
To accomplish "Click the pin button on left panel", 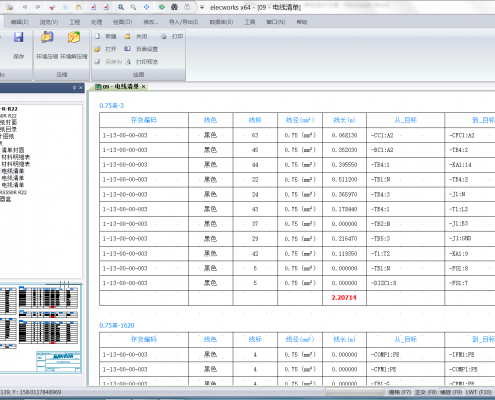I will click(74, 88).
